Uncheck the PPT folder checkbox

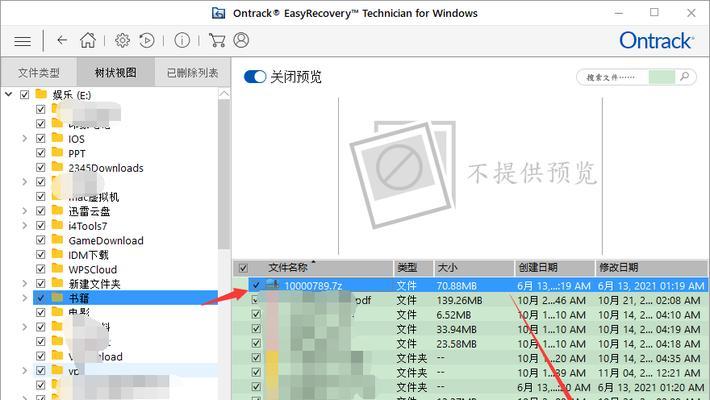point(40,153)
